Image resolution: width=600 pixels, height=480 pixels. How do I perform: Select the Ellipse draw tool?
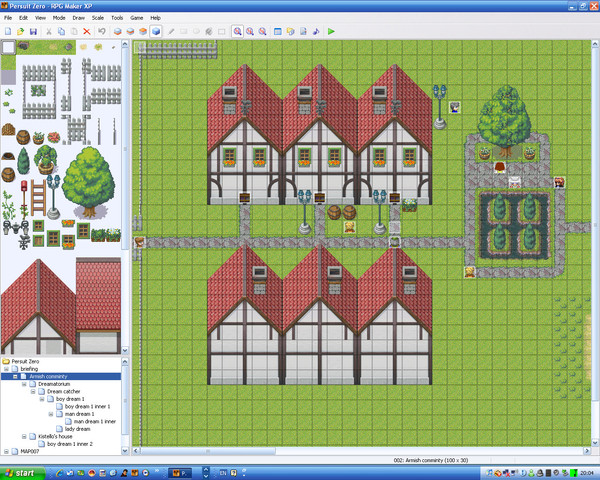pos(196,31)
